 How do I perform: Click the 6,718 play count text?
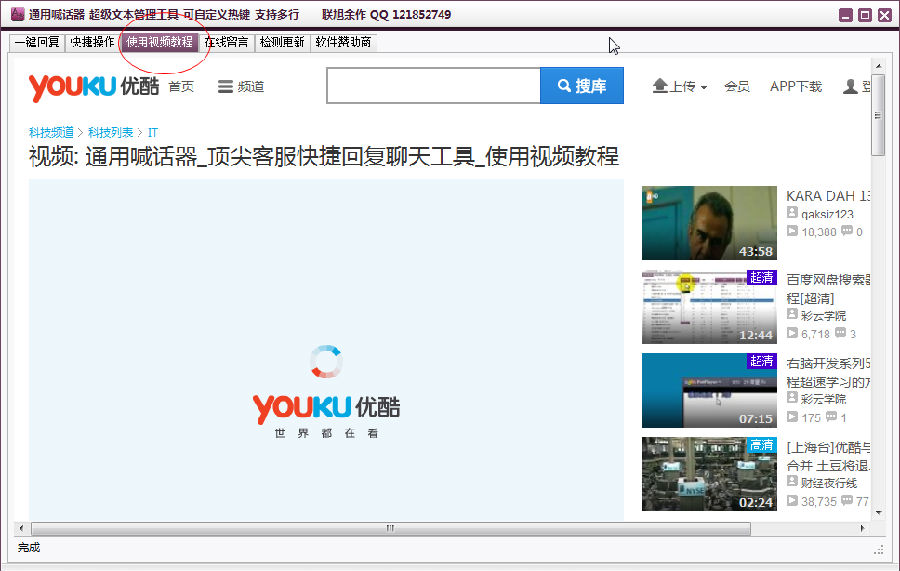click(x=815, y=334)
